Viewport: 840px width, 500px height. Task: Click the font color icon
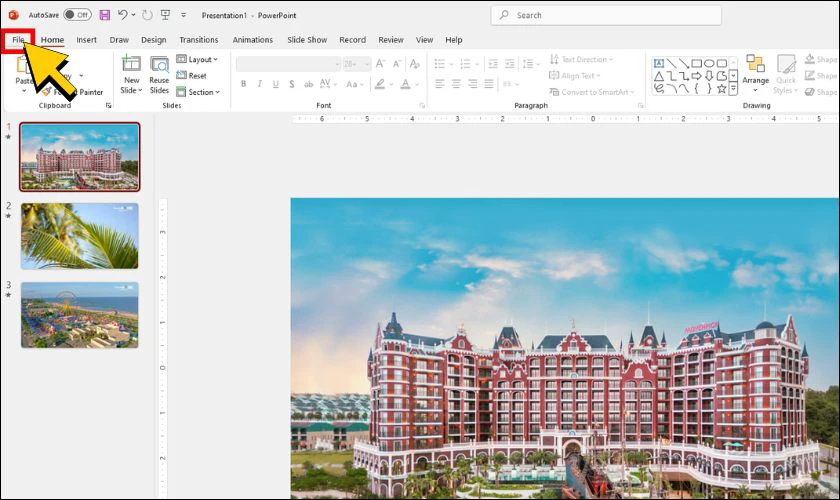coord(406,84)
